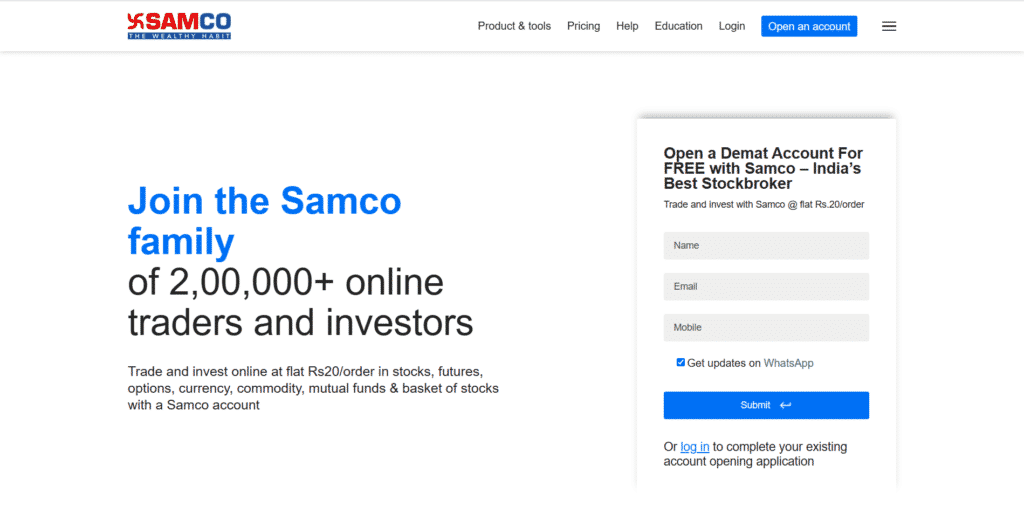
Task: Go to the Pricing menu item
Action: 583,26
